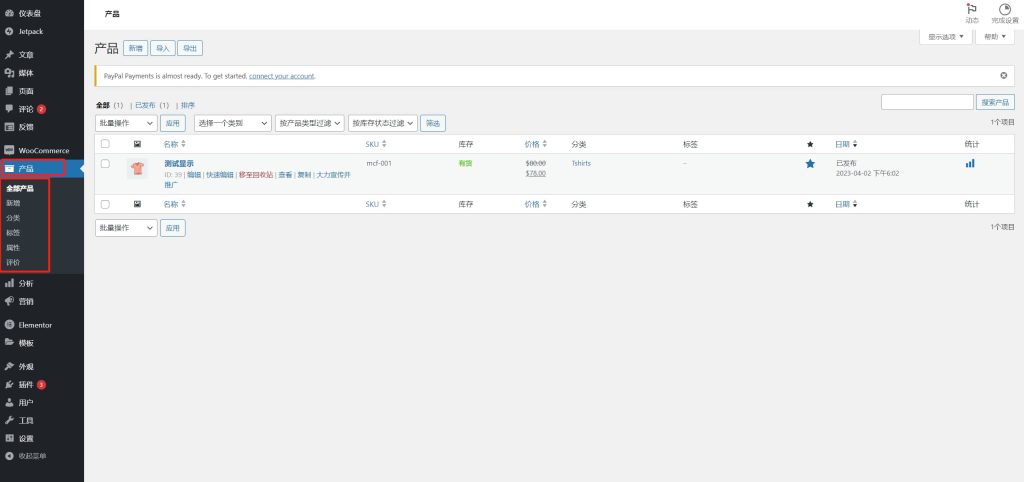Click the lower 应用 apply button
This screenshot has height=482, width=1024.
click(x=173, y=228)
